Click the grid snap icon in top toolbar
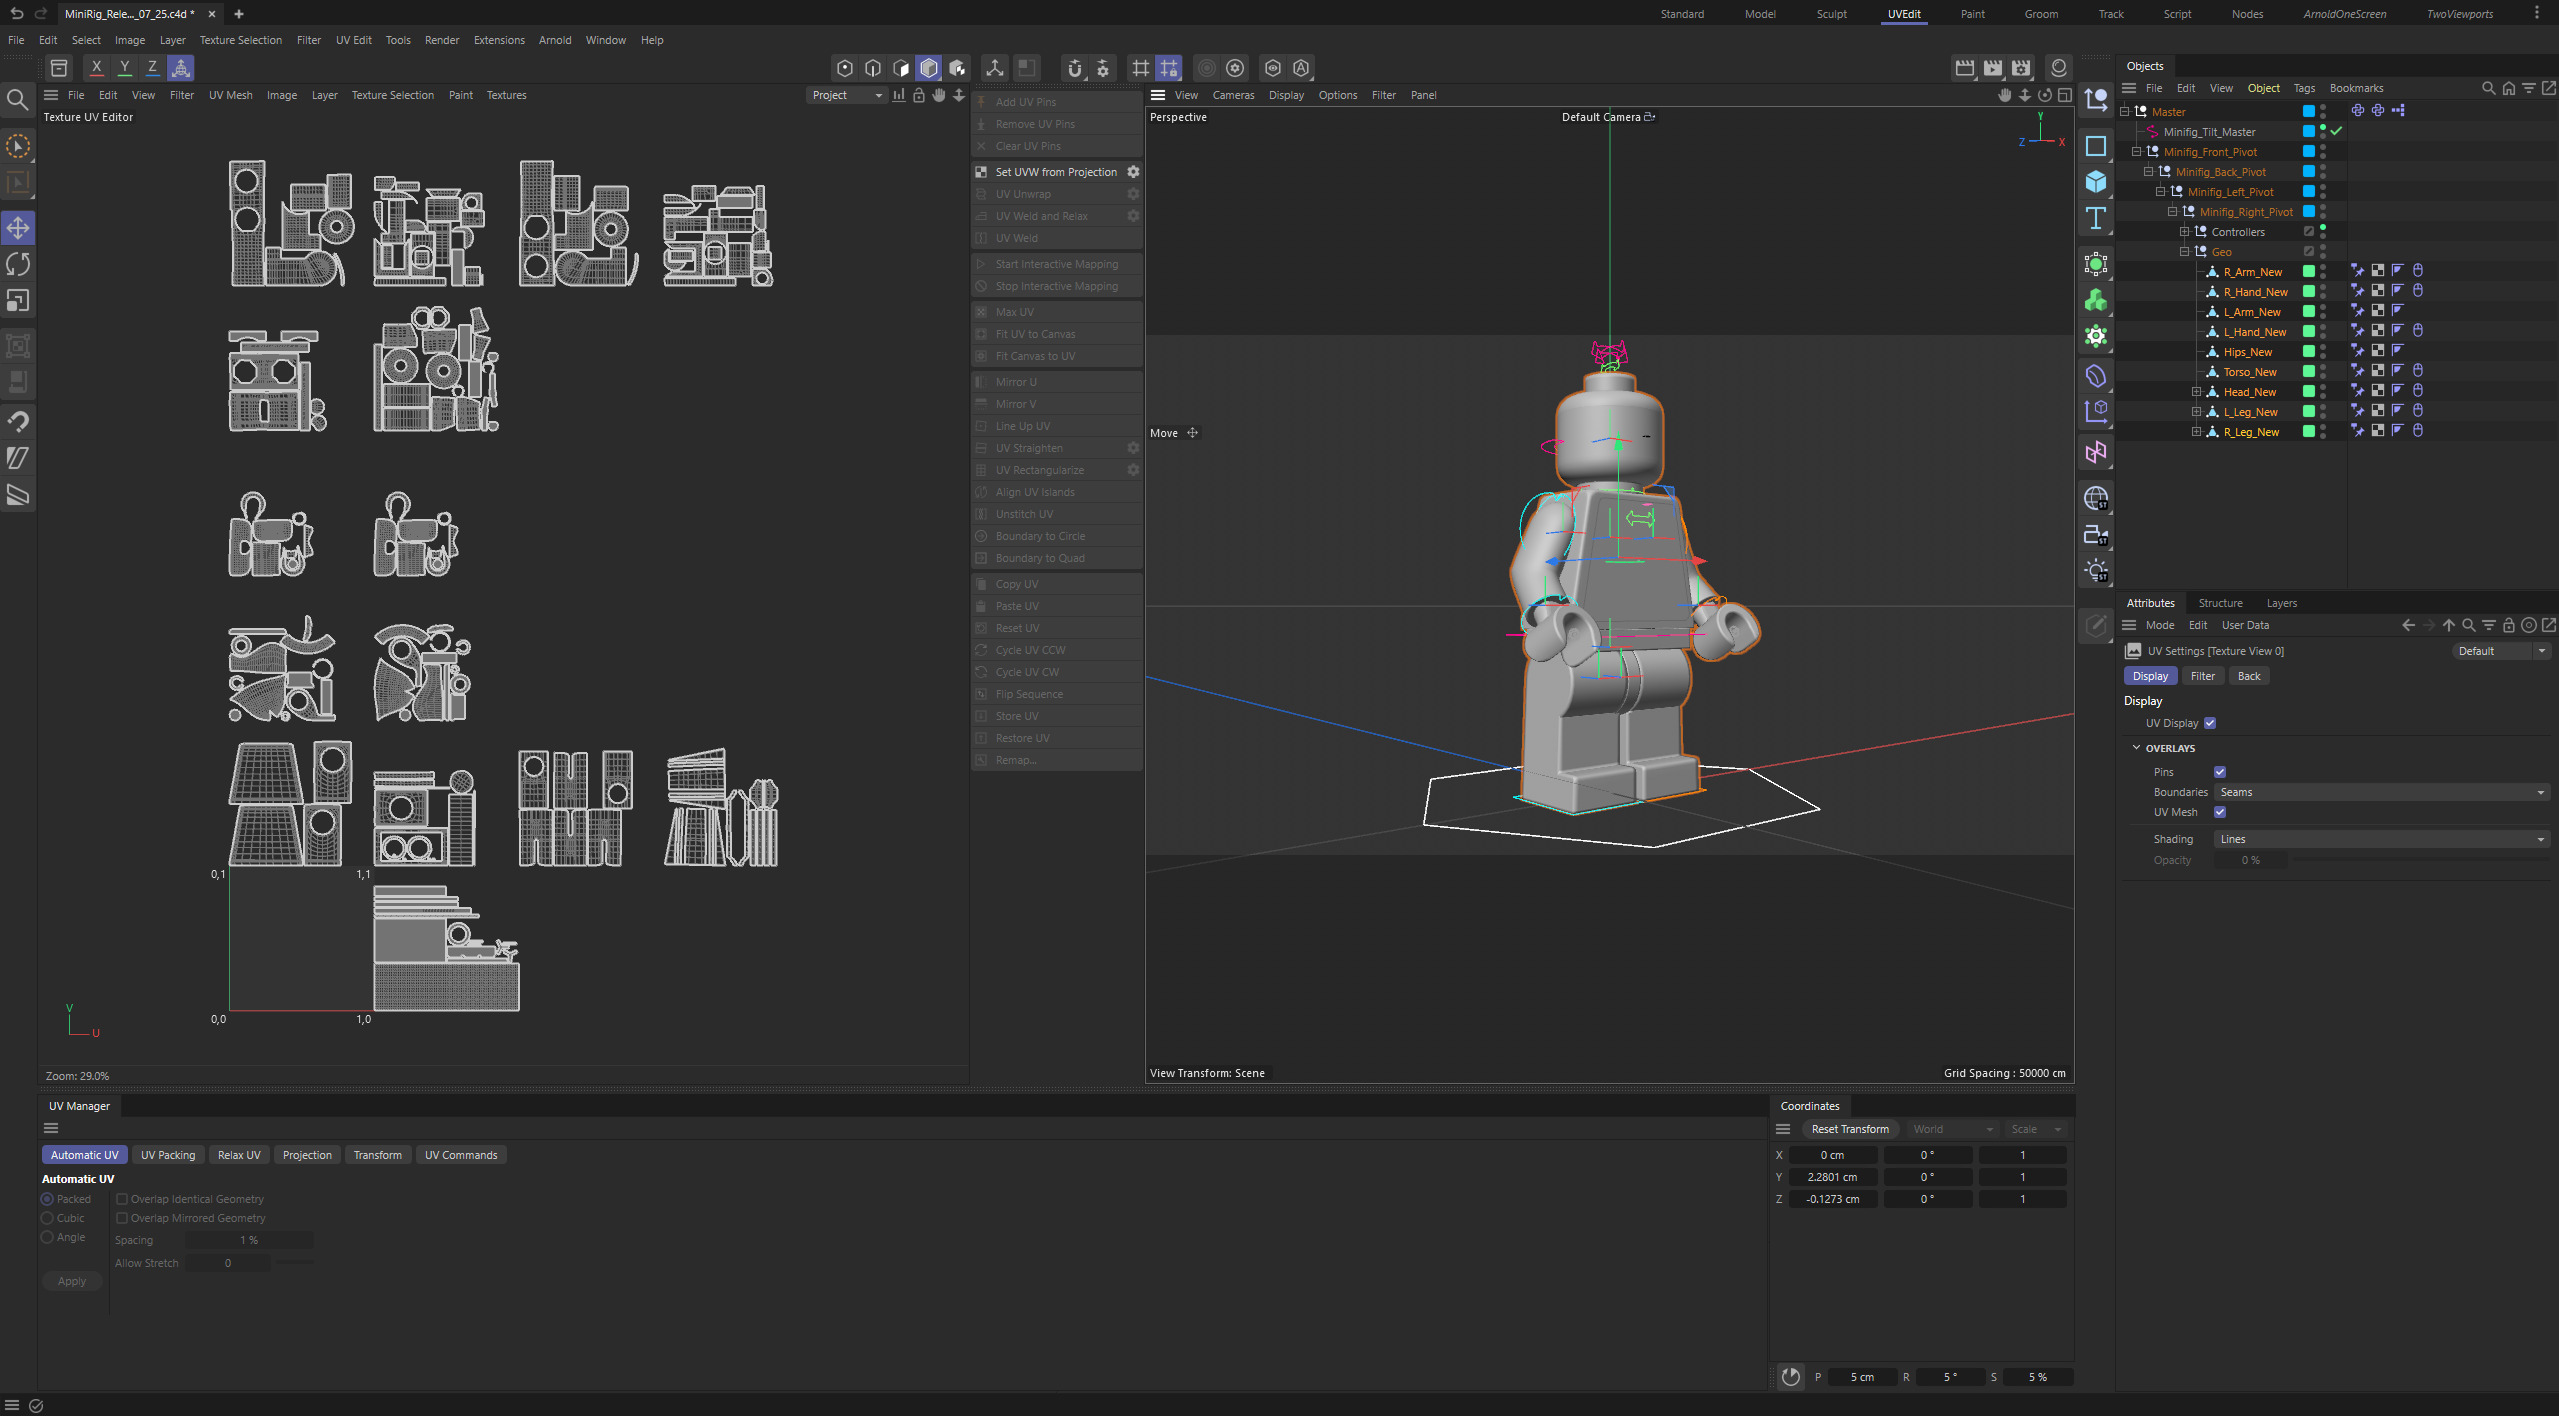This screenshot has height=1416, width=2559. tap(1140, 67)
